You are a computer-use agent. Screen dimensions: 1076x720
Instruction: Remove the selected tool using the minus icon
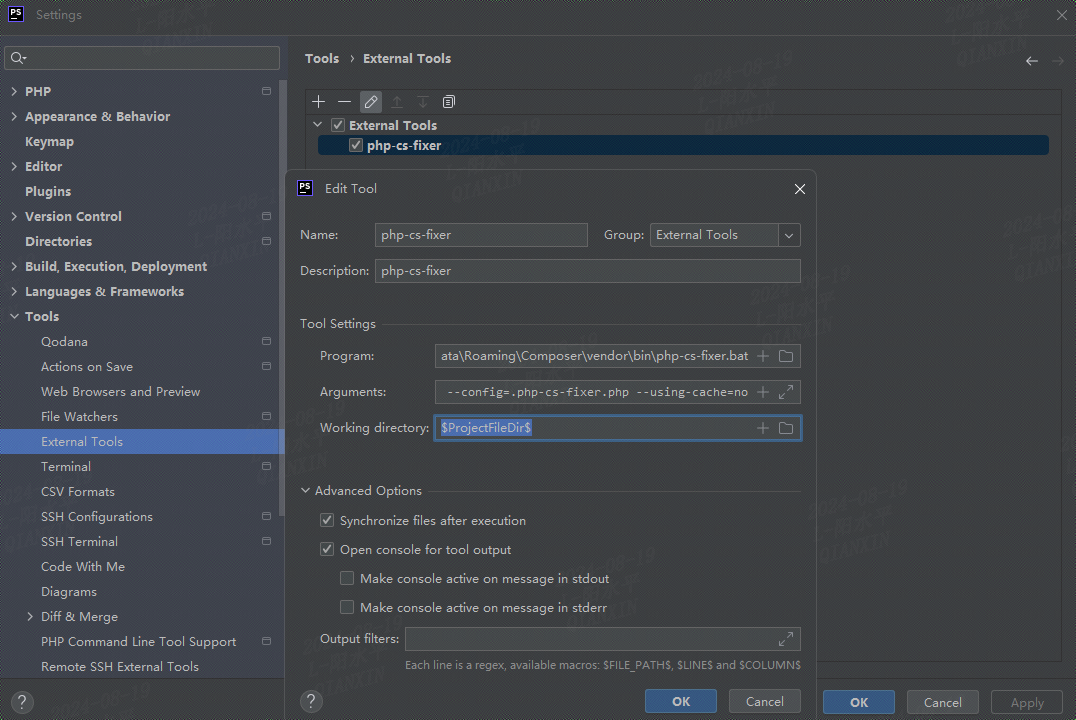[x=345, y=101]
